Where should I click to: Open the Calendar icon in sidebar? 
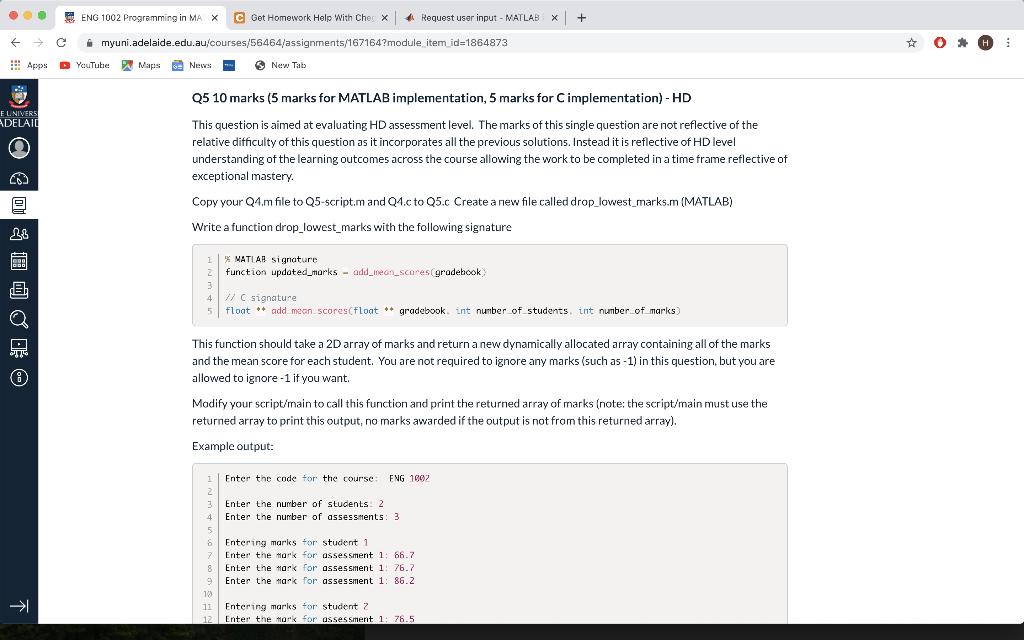[19, 261]
